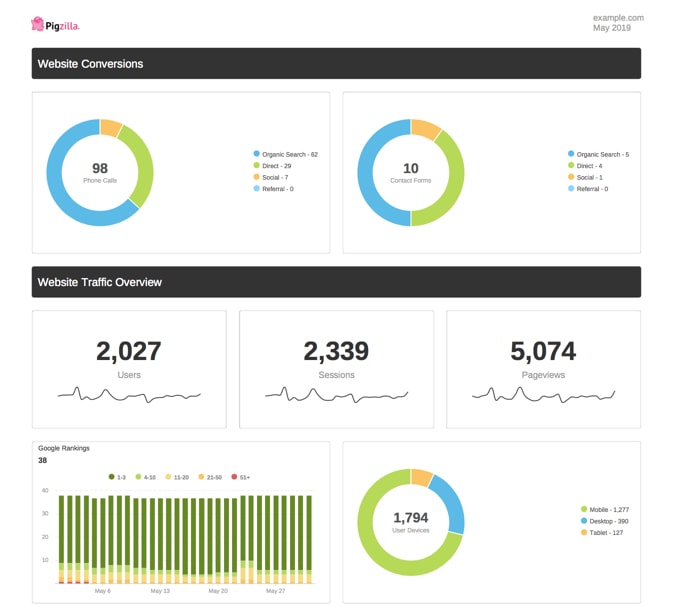Toggle the 21-50 rankings legend item
The image size is (674, 607).
click(x=210, y=477)
